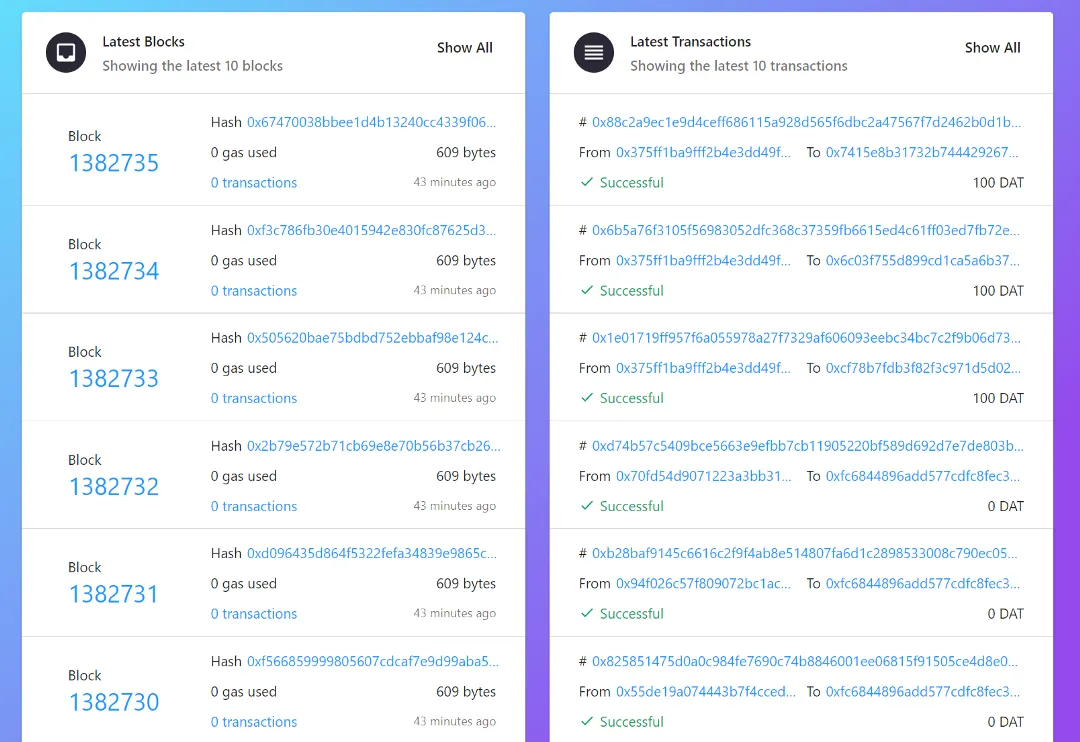Click 43 minutes ago in block 1382733 row

pos(455,398)
